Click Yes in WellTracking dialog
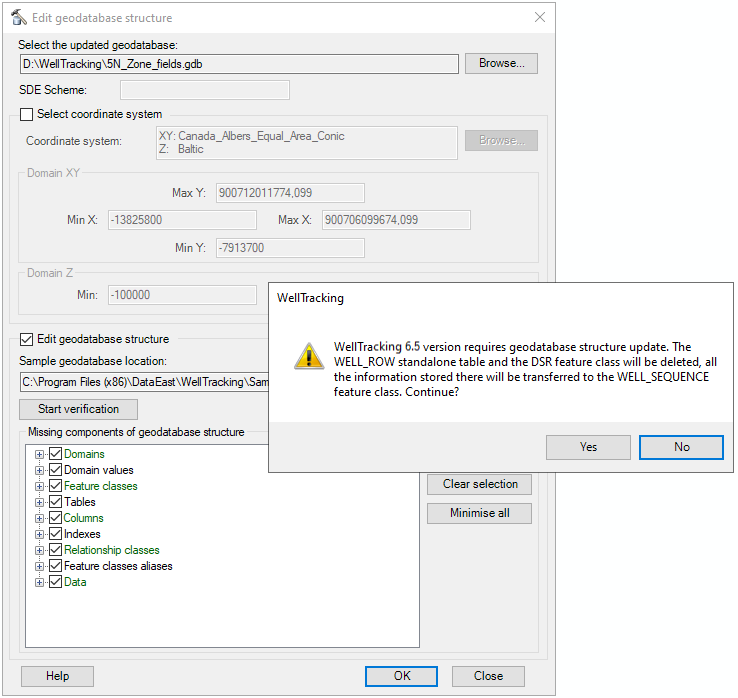The width and height of the screenshot is (738, 698). coord(588,447)
